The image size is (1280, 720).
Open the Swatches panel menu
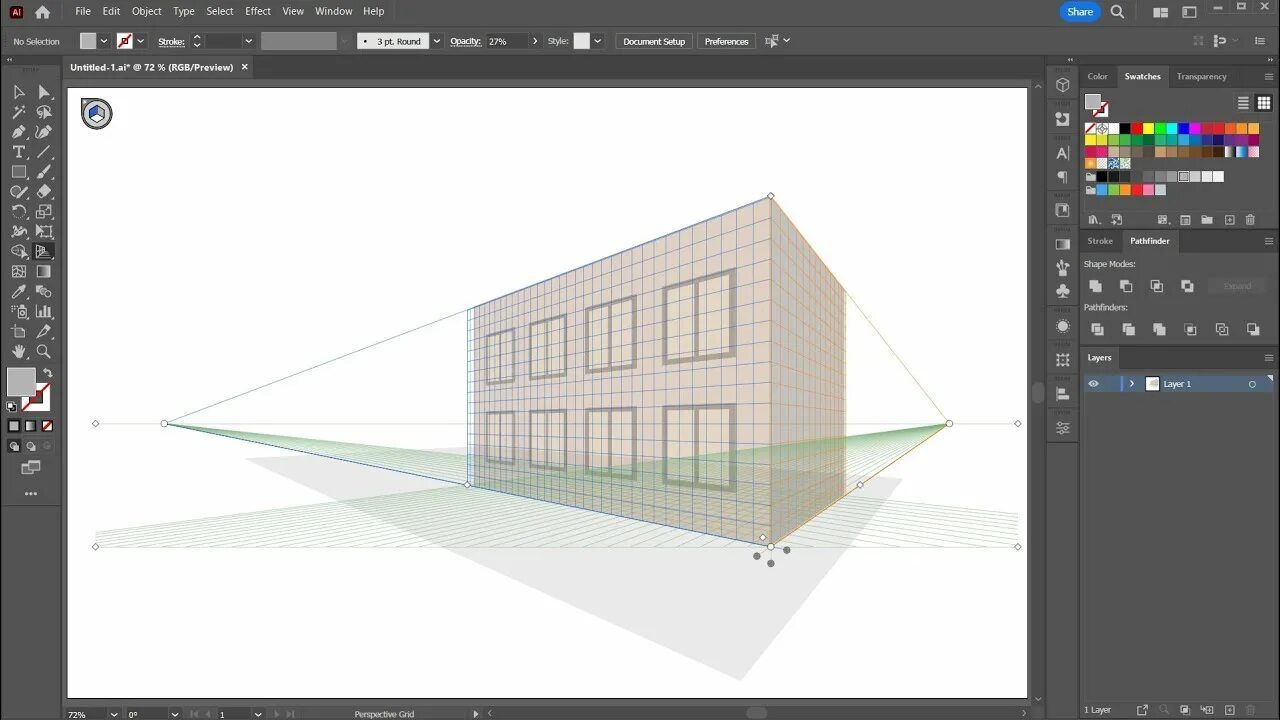point(1269,76)
